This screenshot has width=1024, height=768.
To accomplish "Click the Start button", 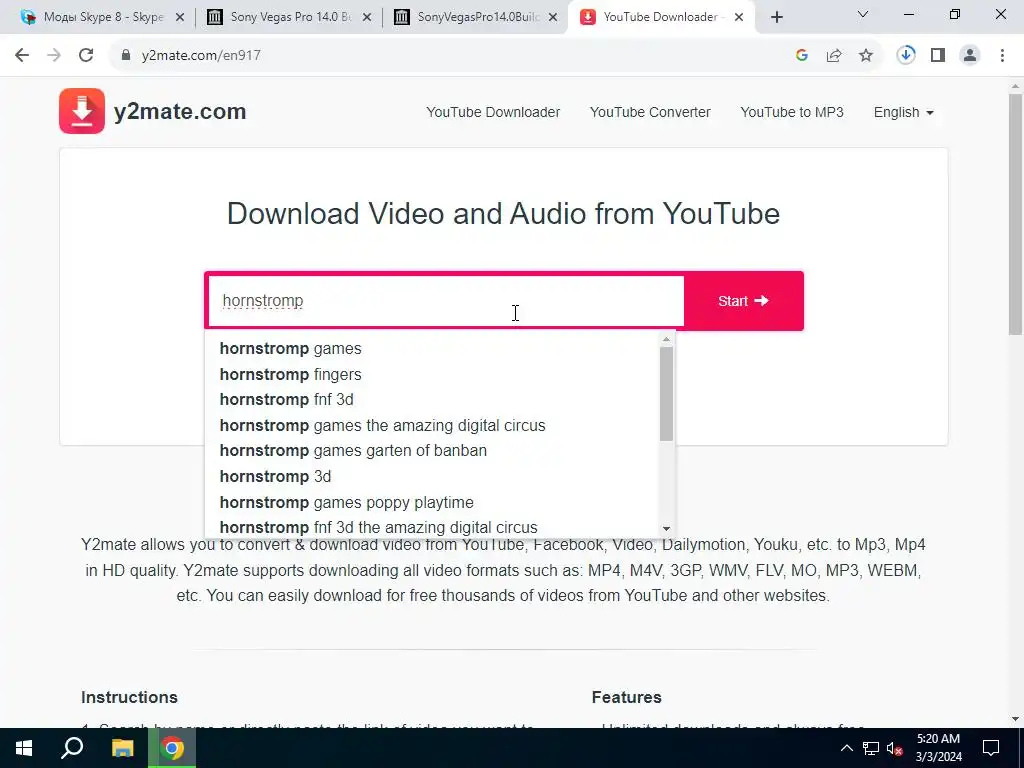I will click(744, 301).
